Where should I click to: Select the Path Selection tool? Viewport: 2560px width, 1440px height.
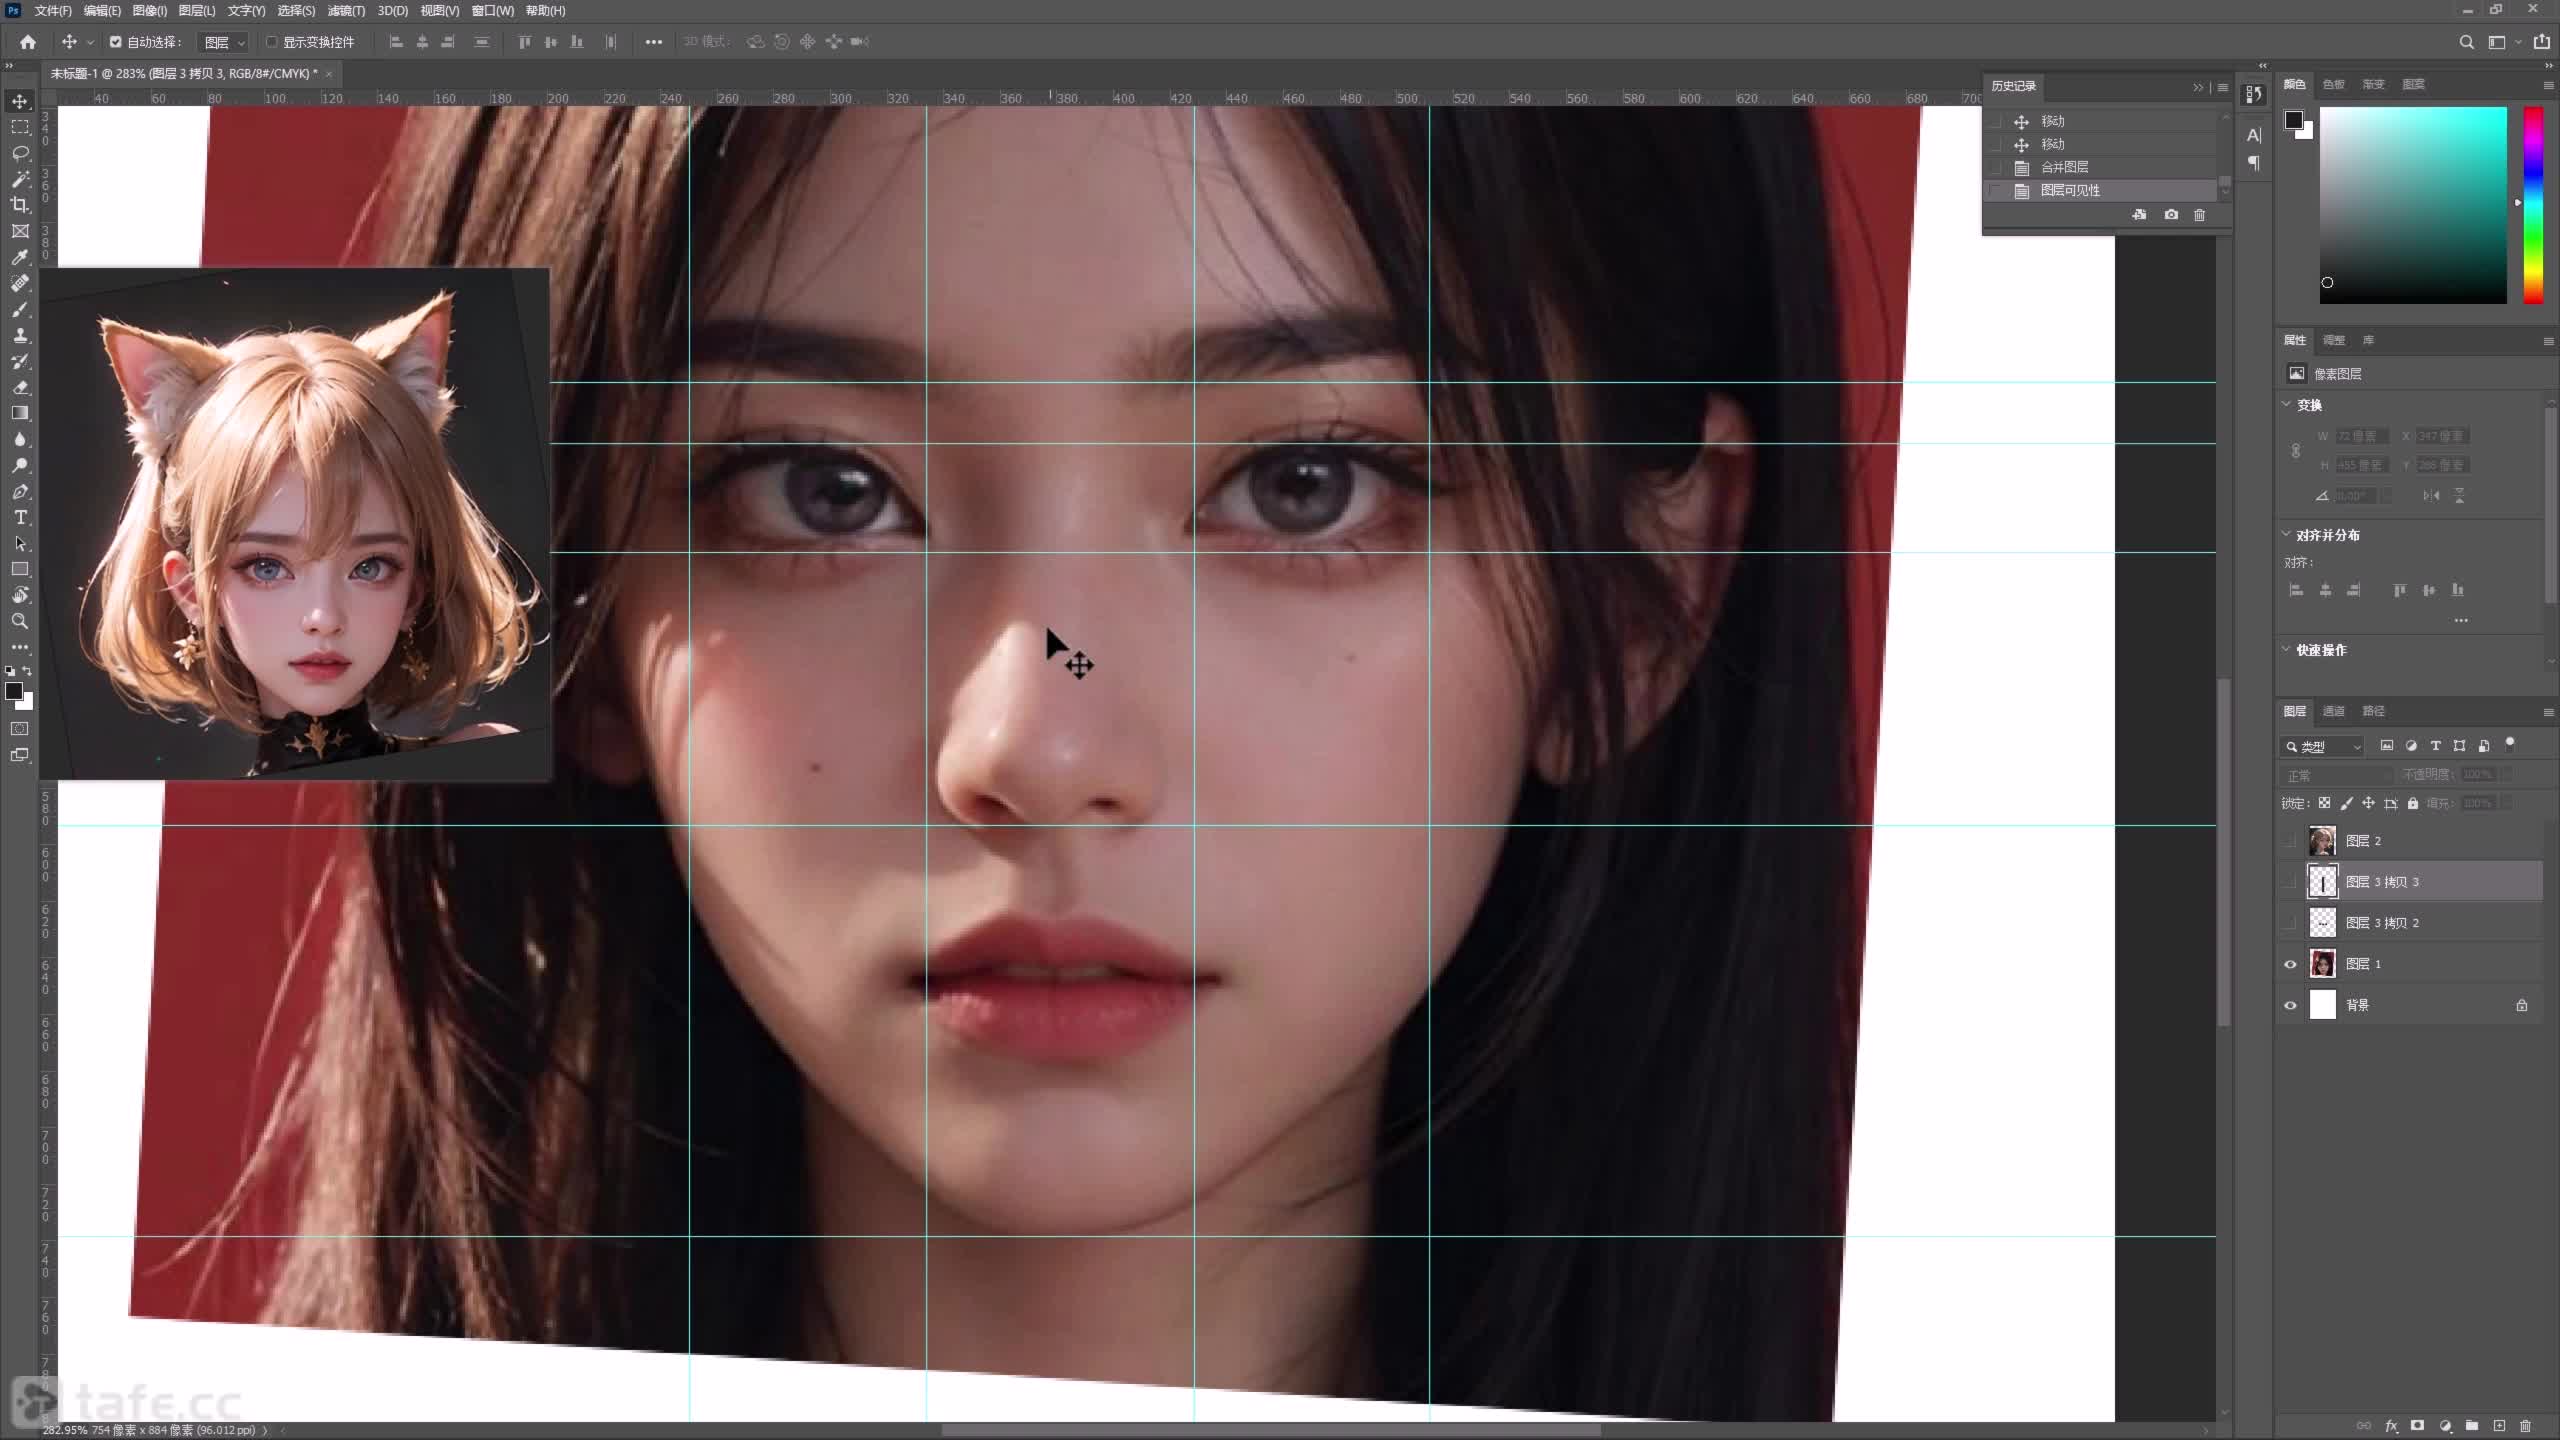click(20, 543)
